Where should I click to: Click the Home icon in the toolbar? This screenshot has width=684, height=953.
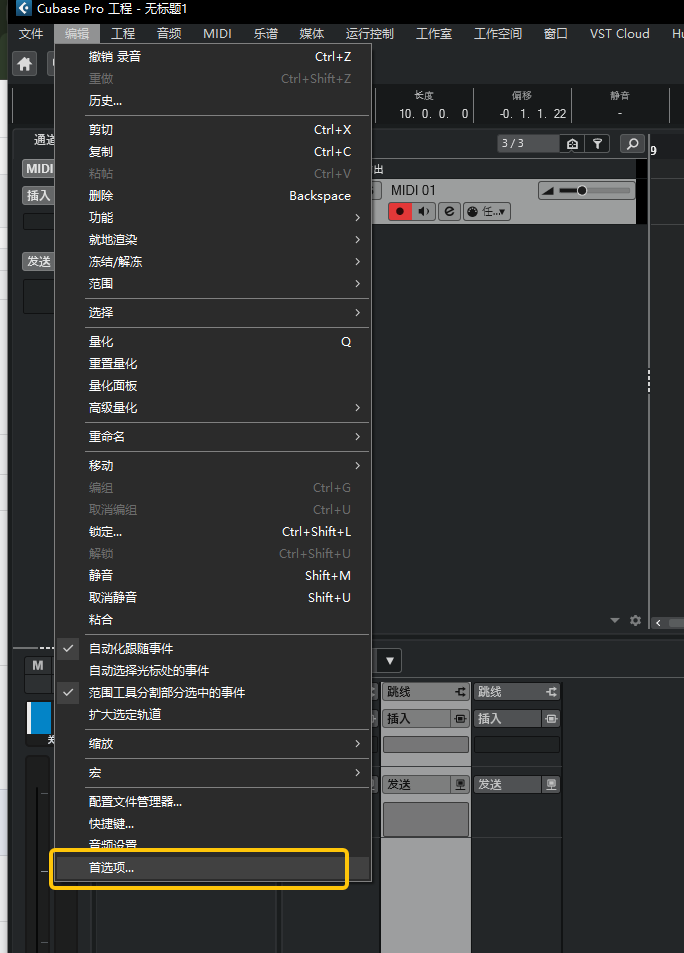pyautogui.click(x=24, y=64)
